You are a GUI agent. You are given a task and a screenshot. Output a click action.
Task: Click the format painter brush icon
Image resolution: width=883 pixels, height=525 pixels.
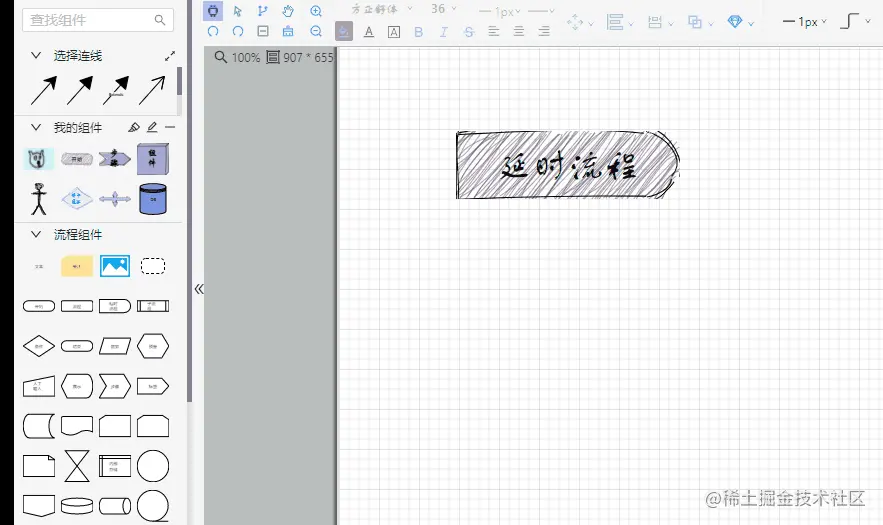pos(288,32)
